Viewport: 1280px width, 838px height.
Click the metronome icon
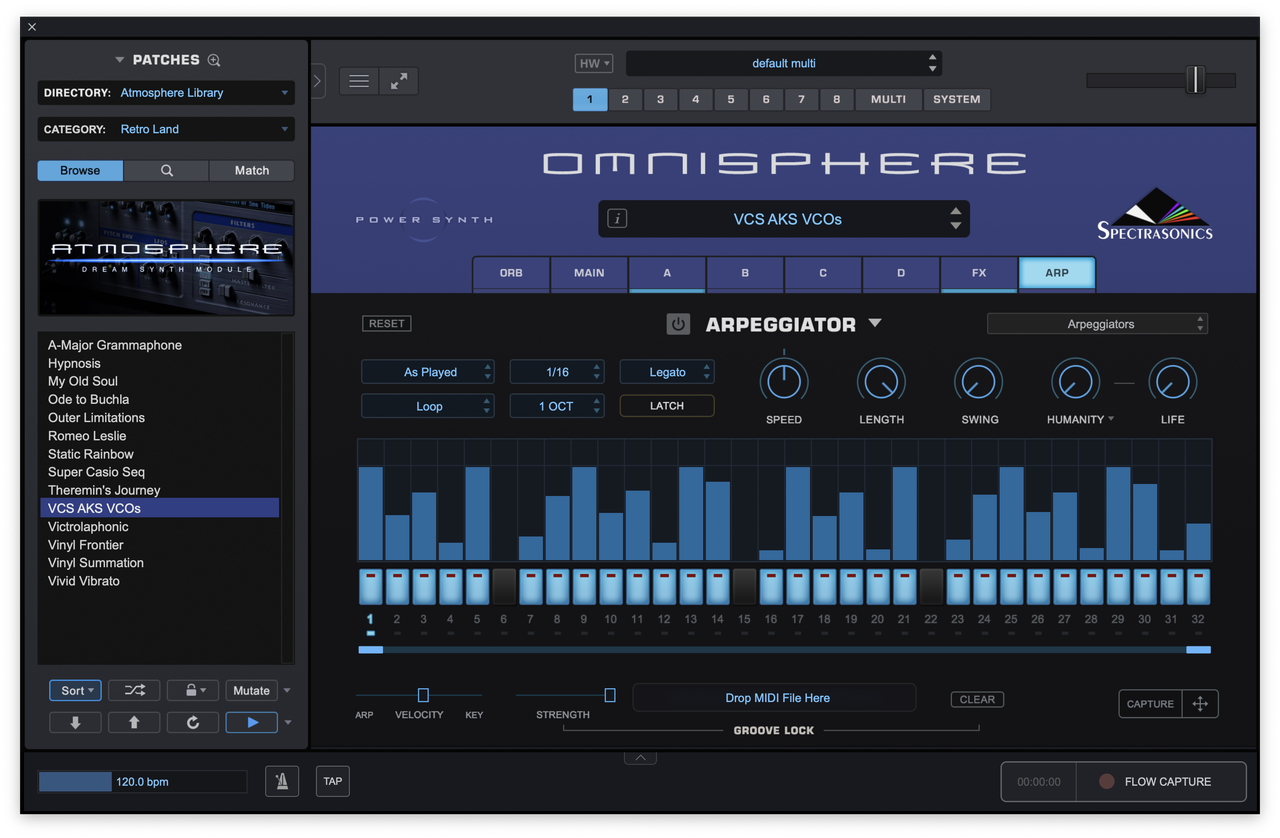click(282, 781)
